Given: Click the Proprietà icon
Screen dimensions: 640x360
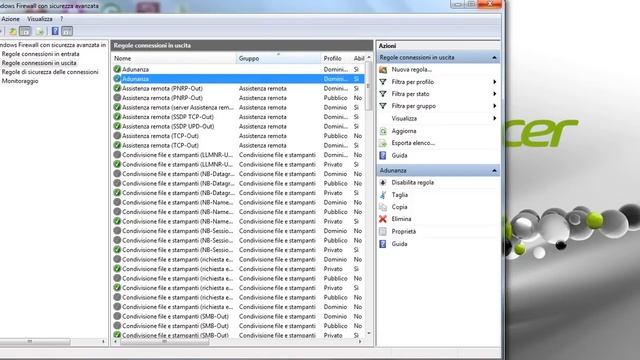Looking at the screenshot, I should [x=383, y=231].
